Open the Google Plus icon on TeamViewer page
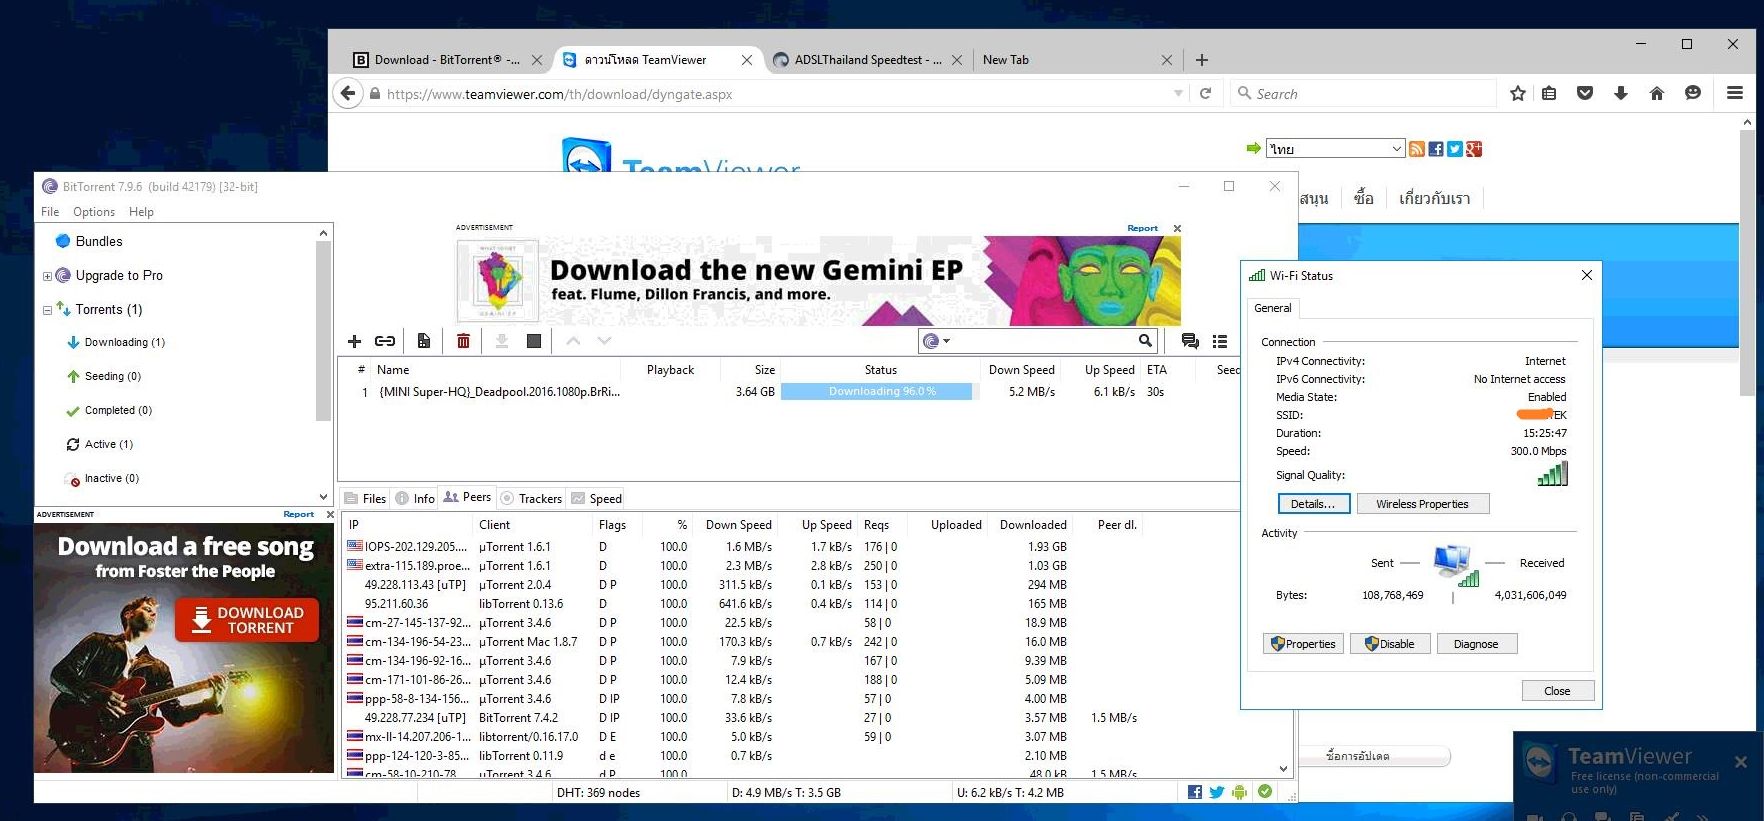Viewport: 1764px width, 821px height. point(1474,149)
